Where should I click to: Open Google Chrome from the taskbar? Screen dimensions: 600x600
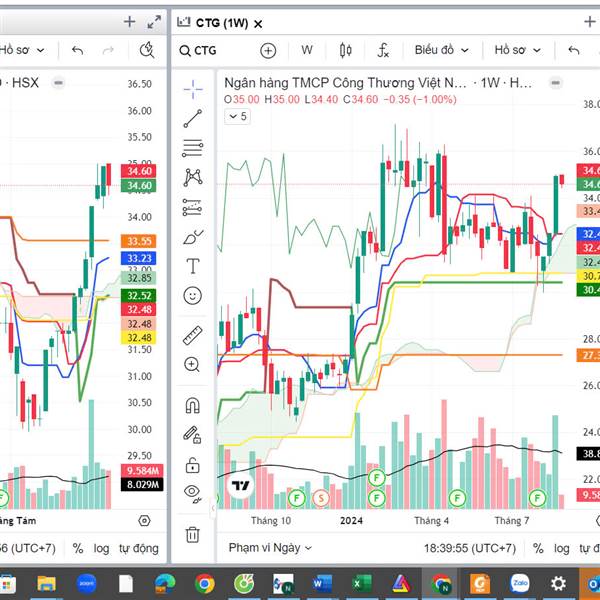click(x=204, y=584)
